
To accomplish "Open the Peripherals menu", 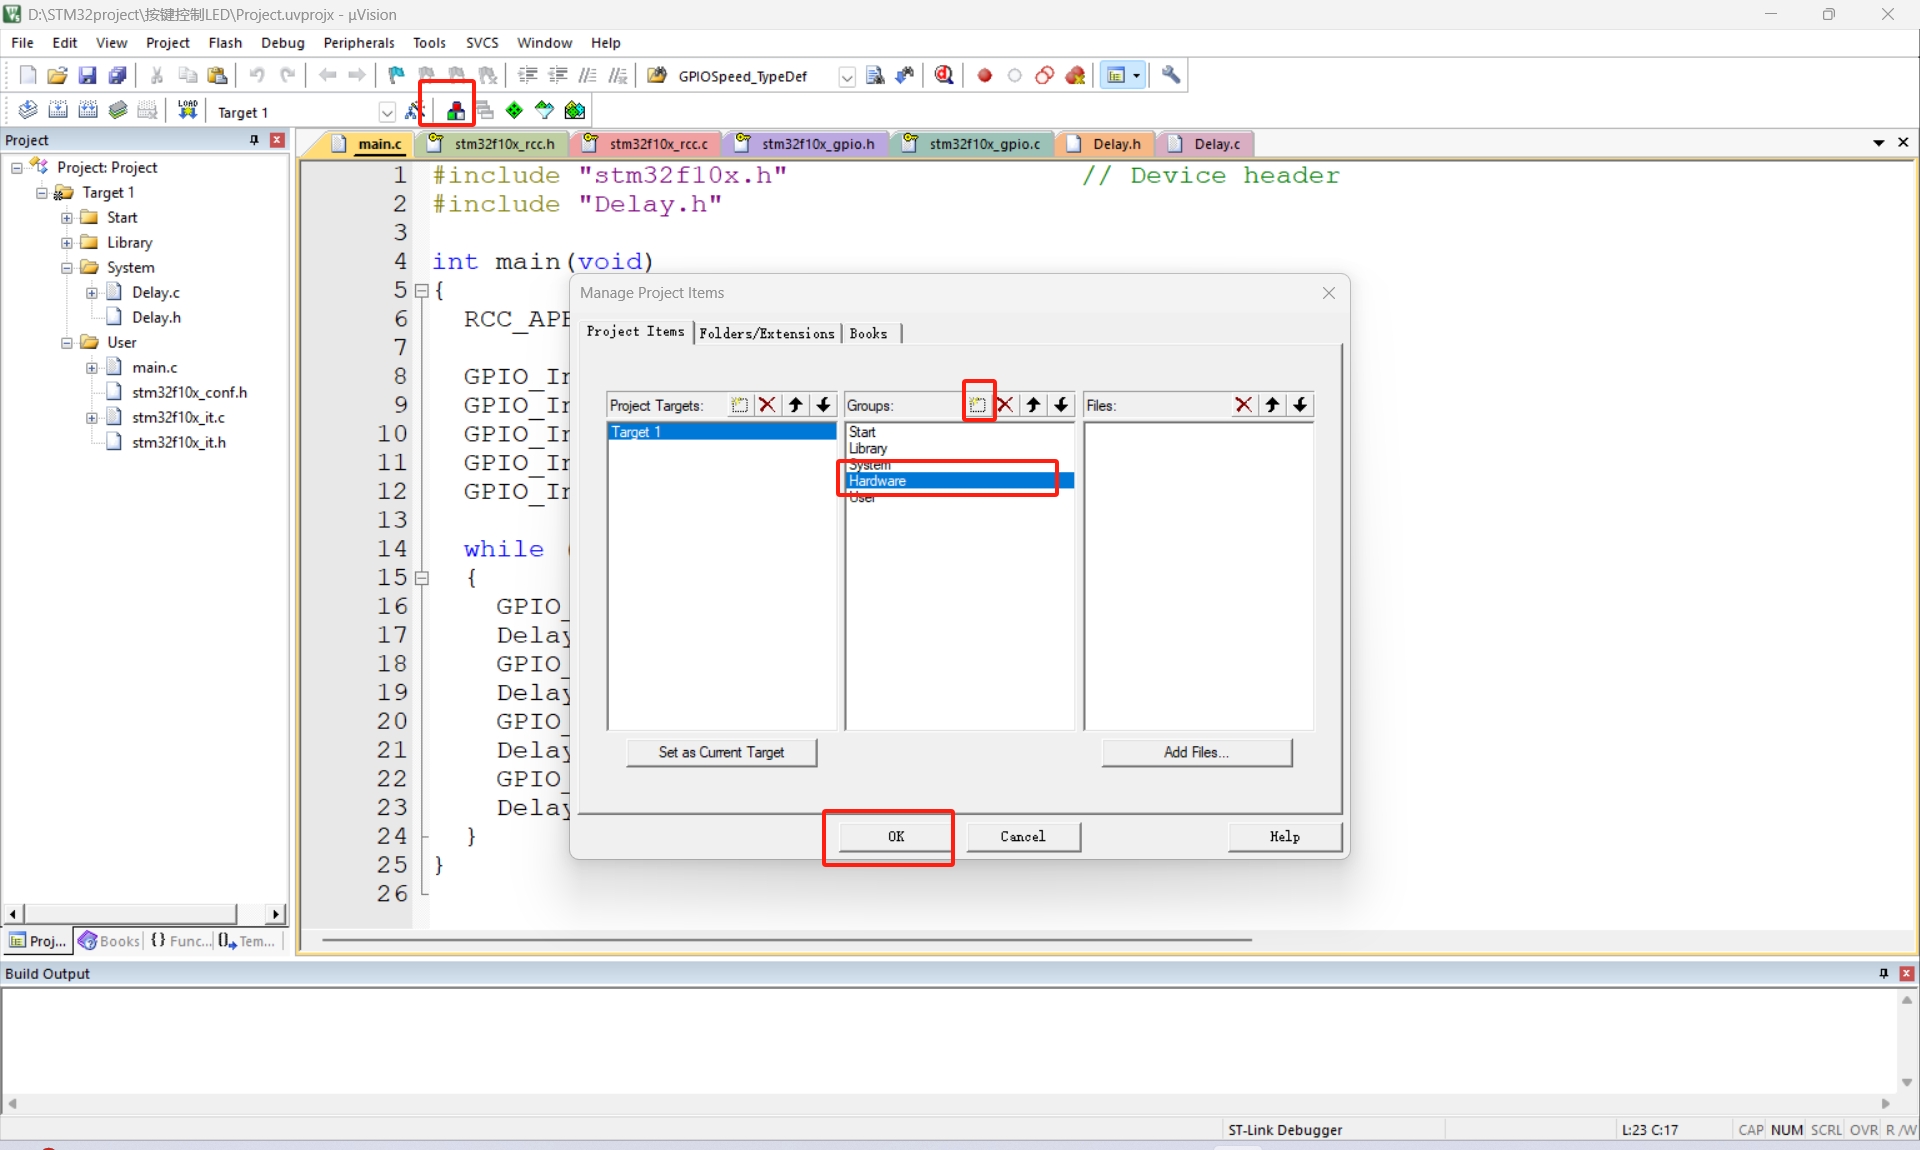I will [358, 43].
